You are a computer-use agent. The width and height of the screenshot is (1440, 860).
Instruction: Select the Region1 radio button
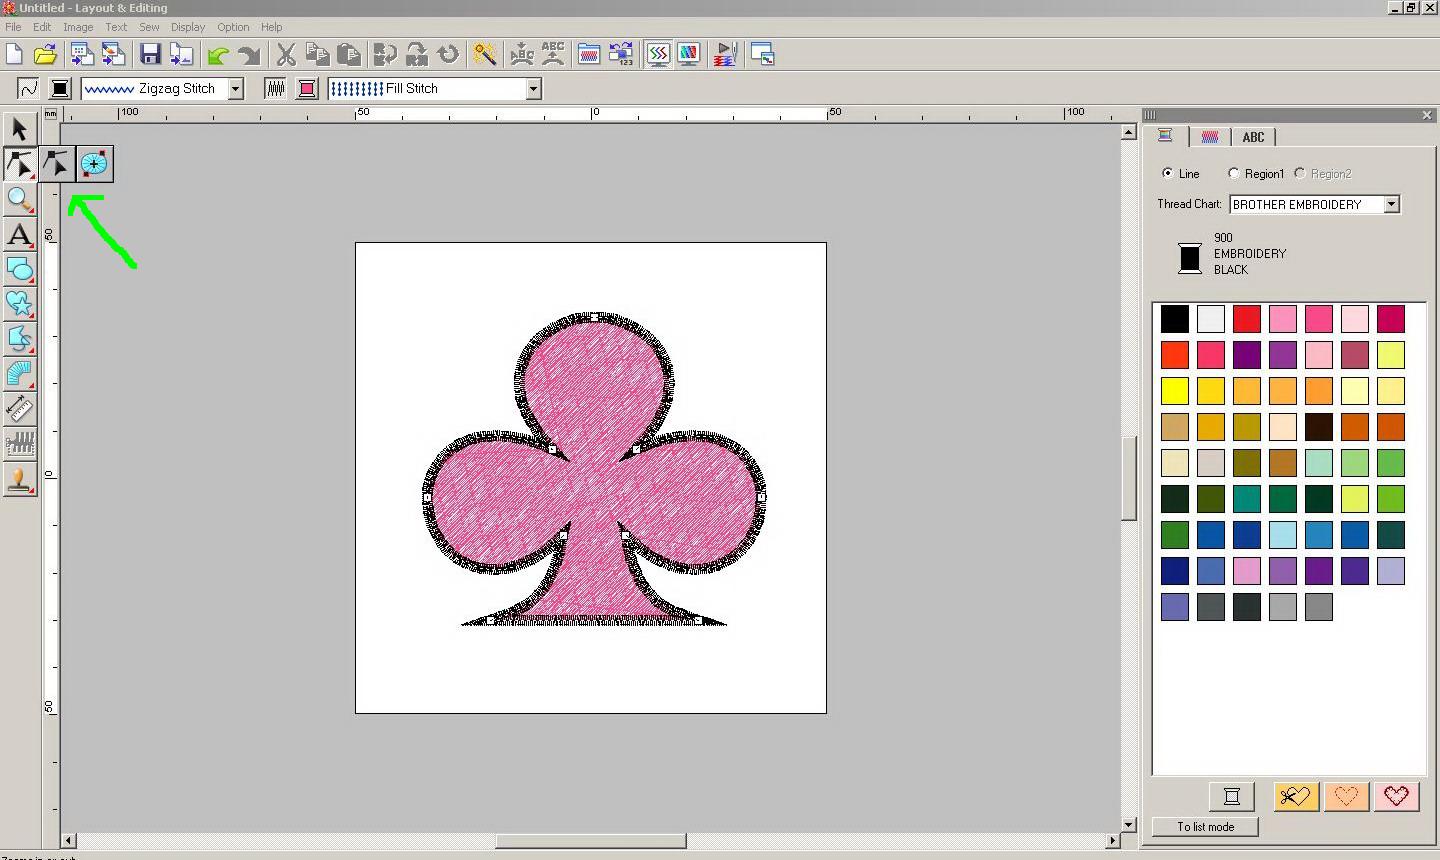1234,173
